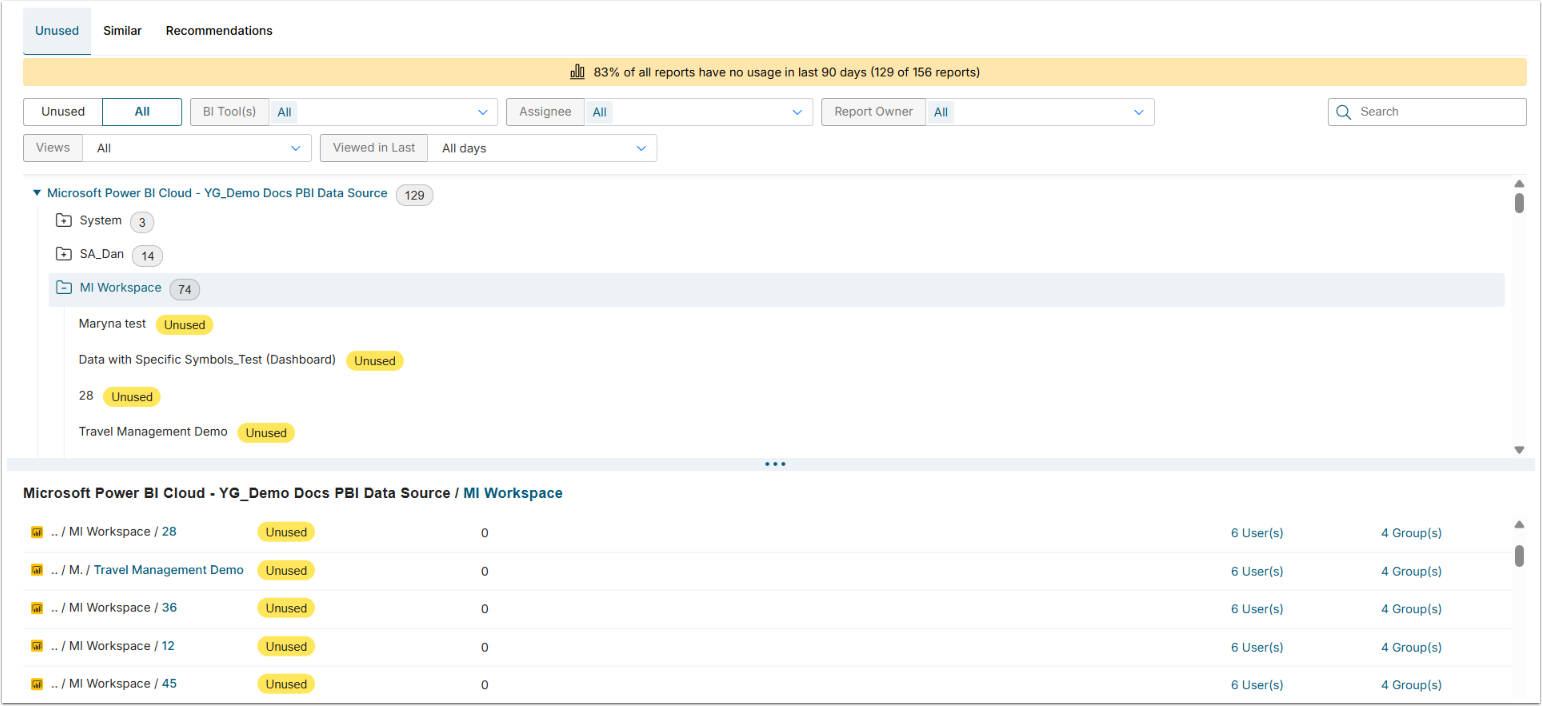Viewport: 1542px width, 706px height.
Task: Select Maryna test in the tree
Action: (x=112, y=324)
